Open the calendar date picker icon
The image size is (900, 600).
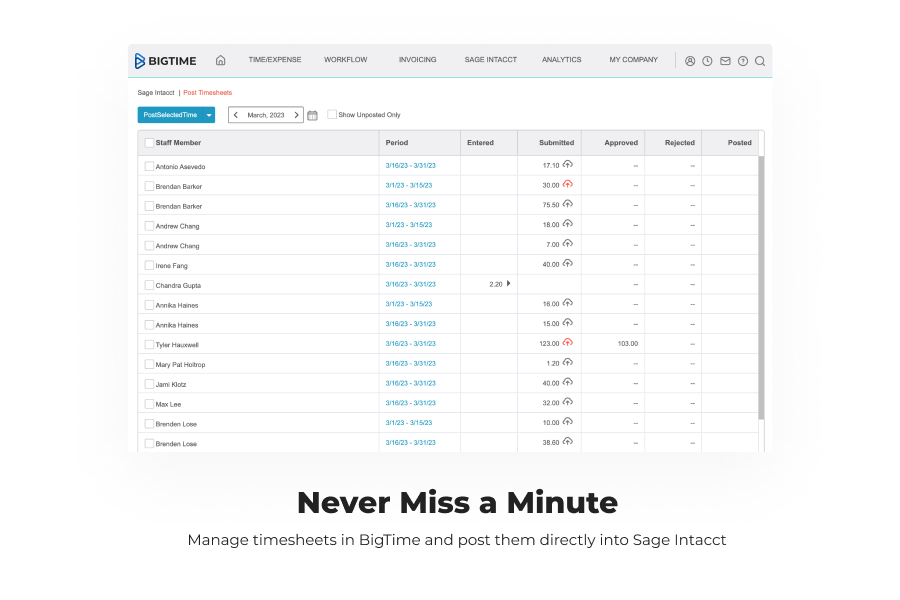click(x=312, y=115)
